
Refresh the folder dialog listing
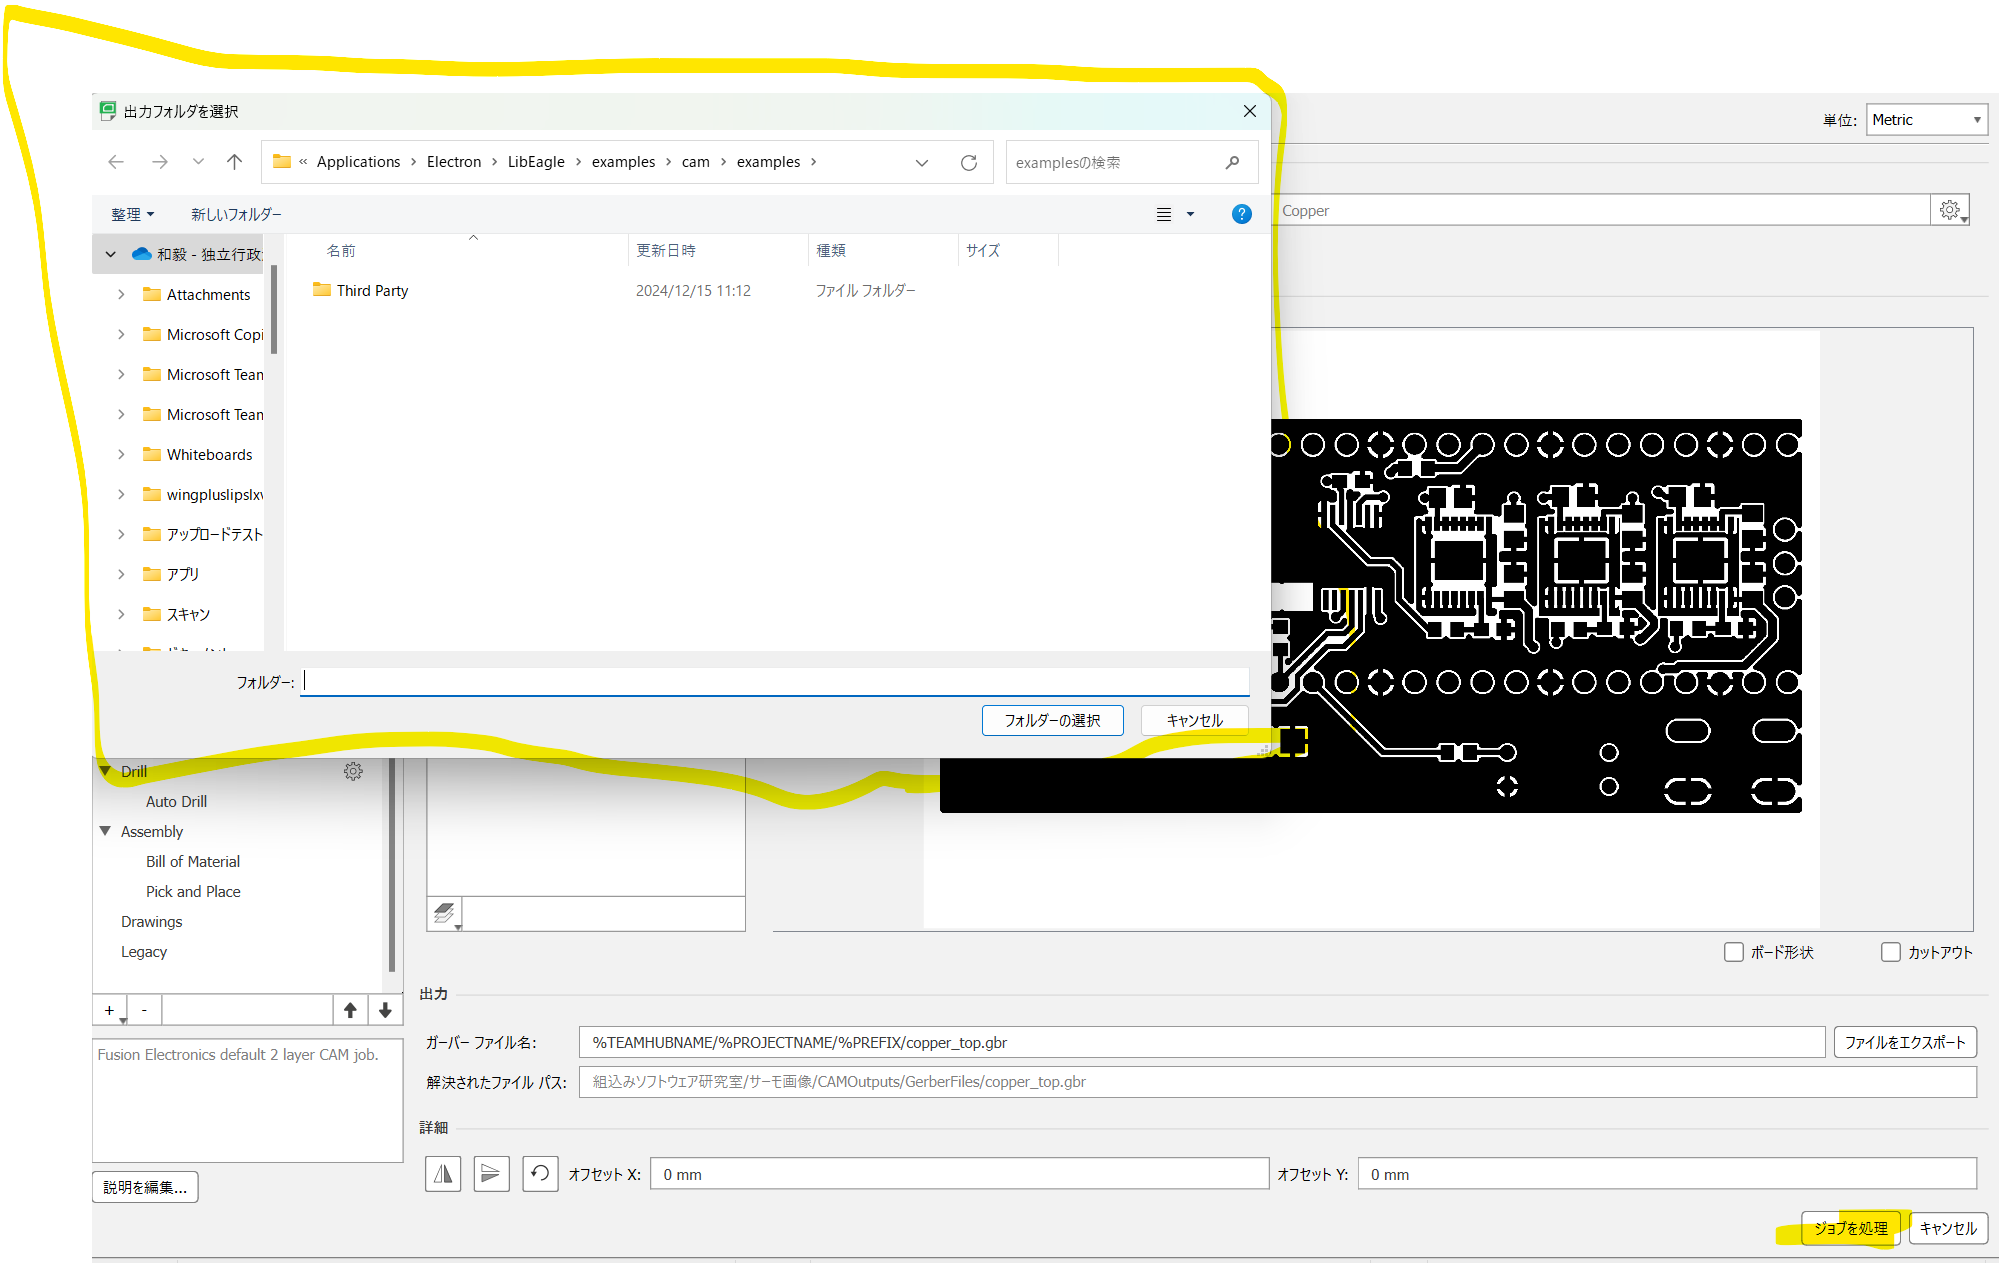968,162
